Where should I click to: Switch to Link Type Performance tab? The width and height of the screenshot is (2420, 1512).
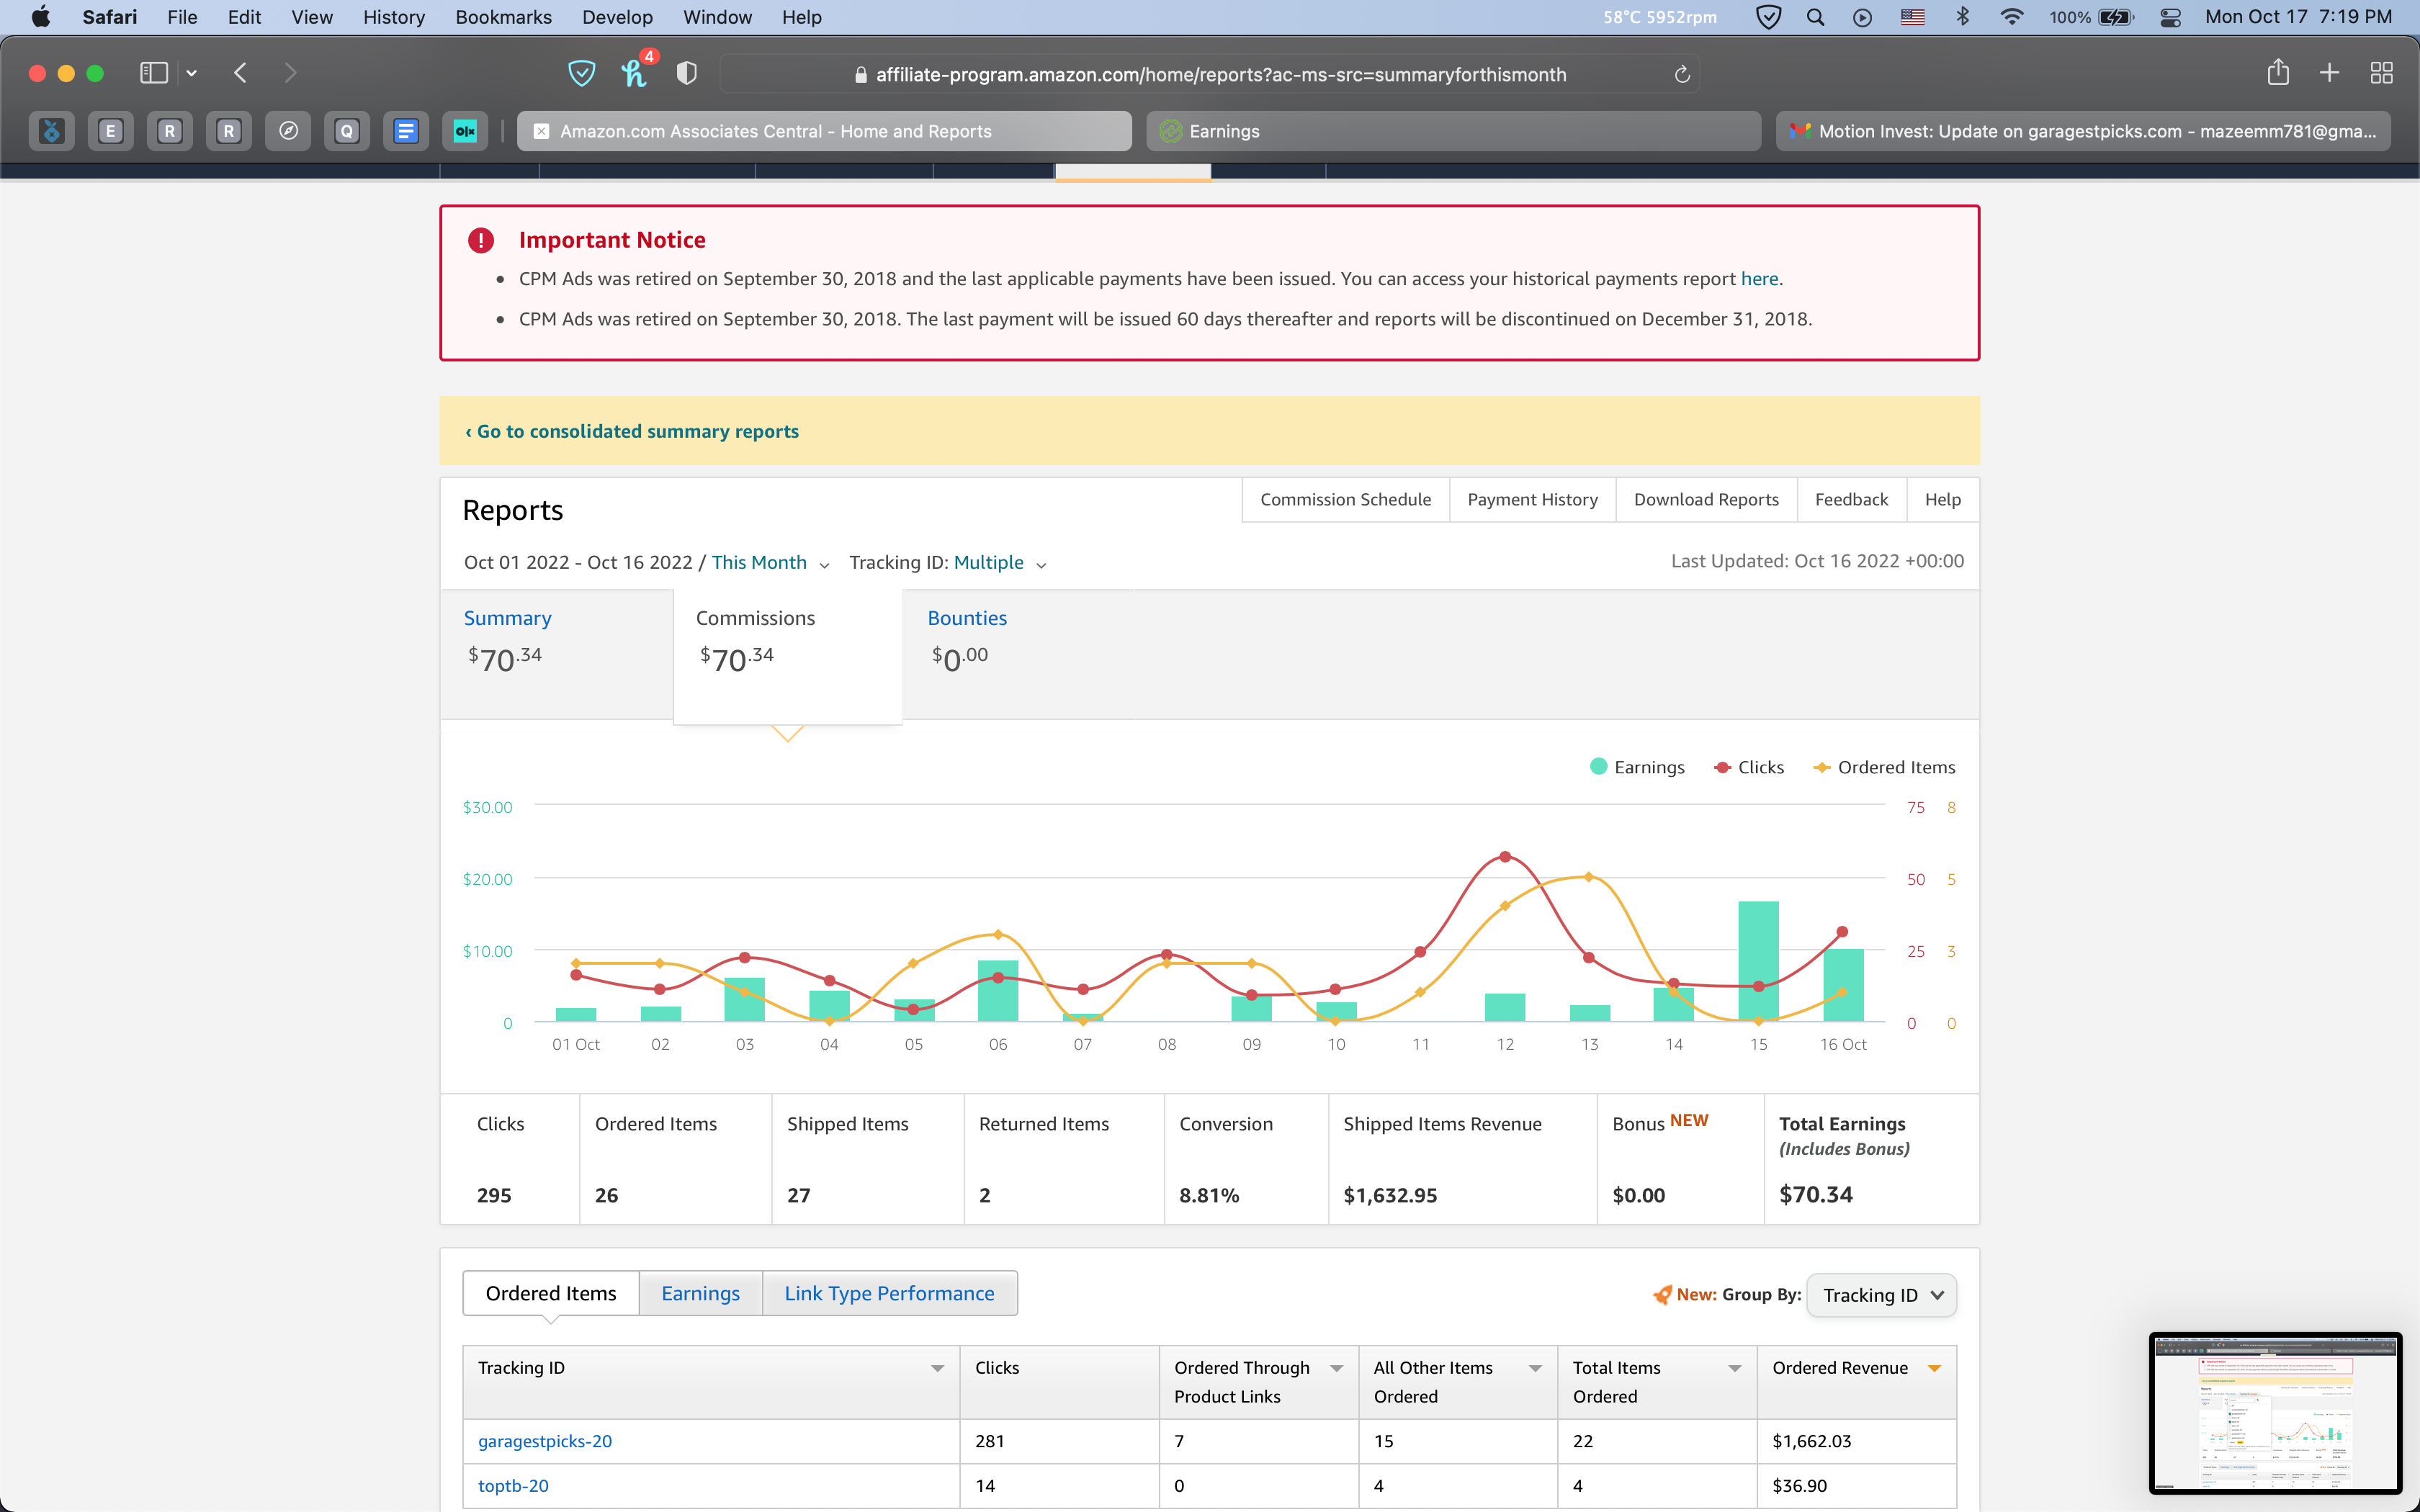(889, 1294)
